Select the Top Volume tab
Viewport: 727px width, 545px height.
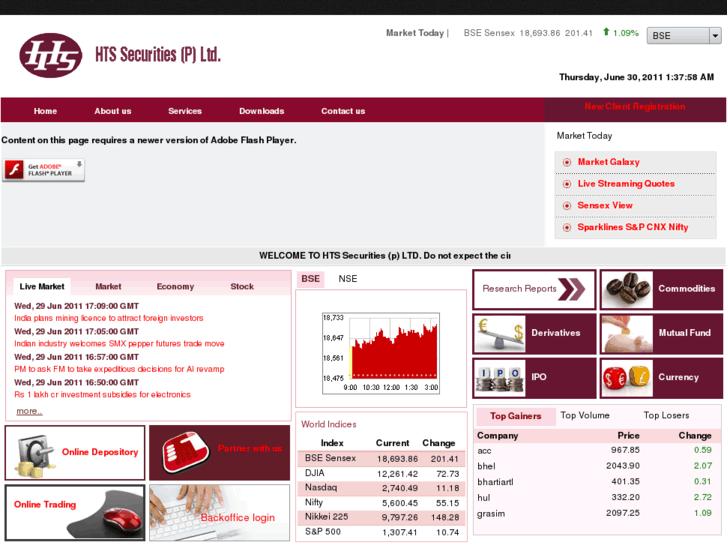(x=585, y=416)
